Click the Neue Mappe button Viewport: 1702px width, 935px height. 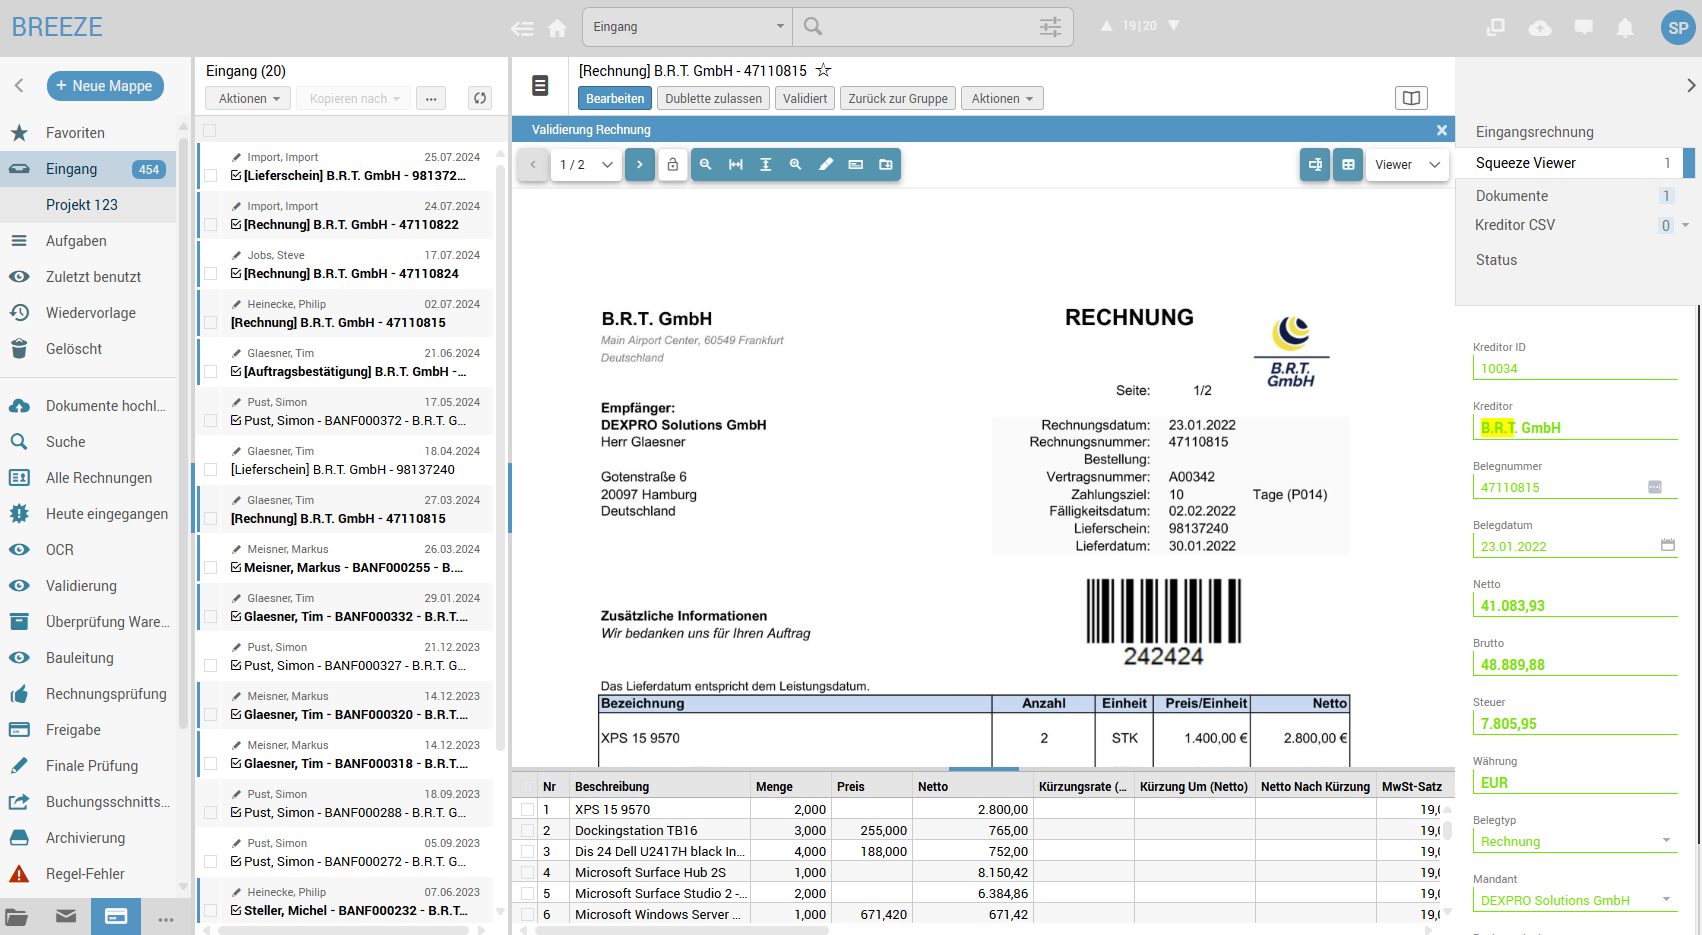point(105,86)
